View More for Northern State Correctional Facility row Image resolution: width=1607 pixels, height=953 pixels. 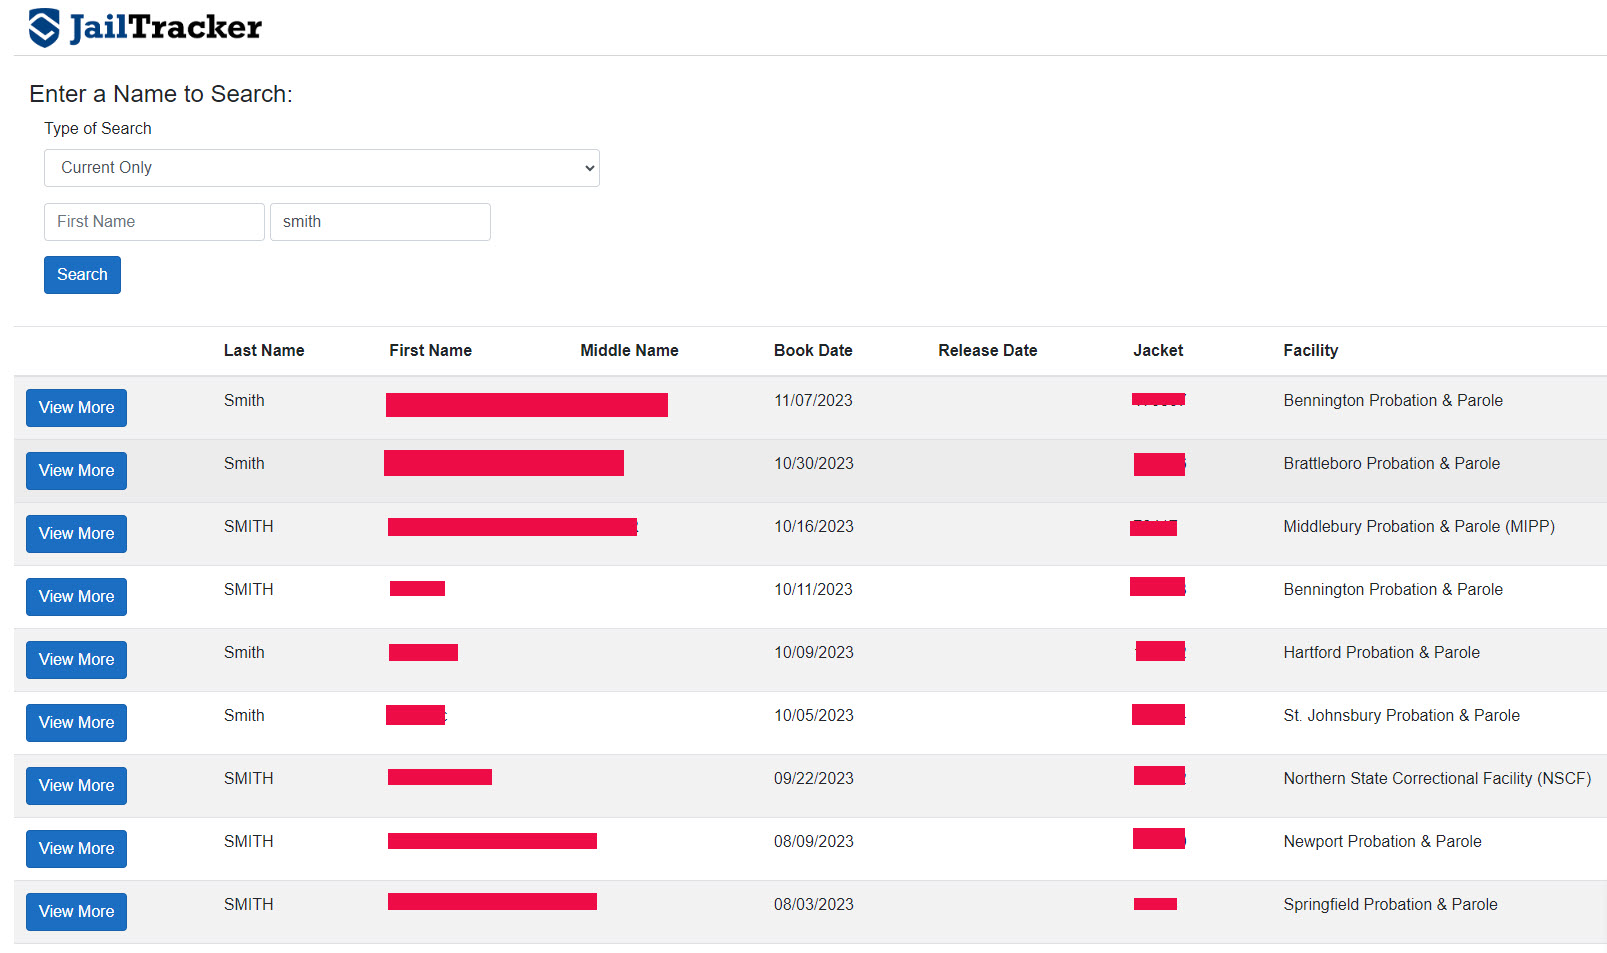tap(76, 786)
